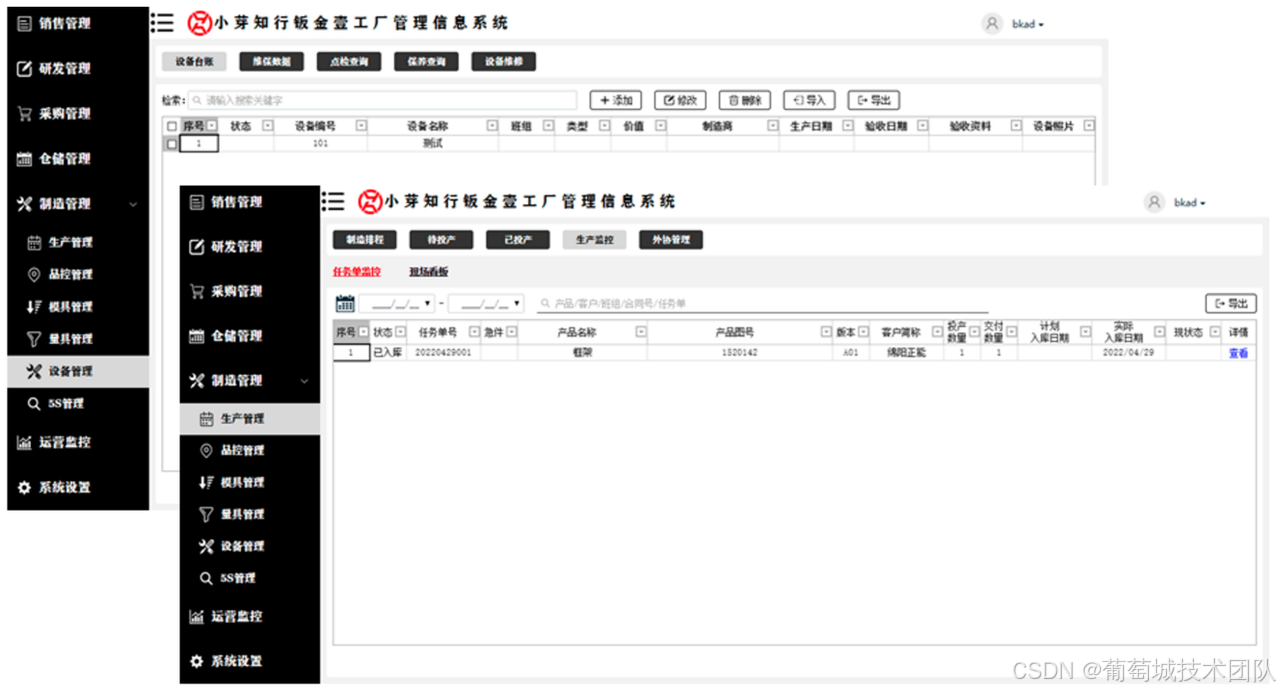Open the 设备名称 column filter
This screenshot has width=1280, height=692.
(x=492, y=126)
